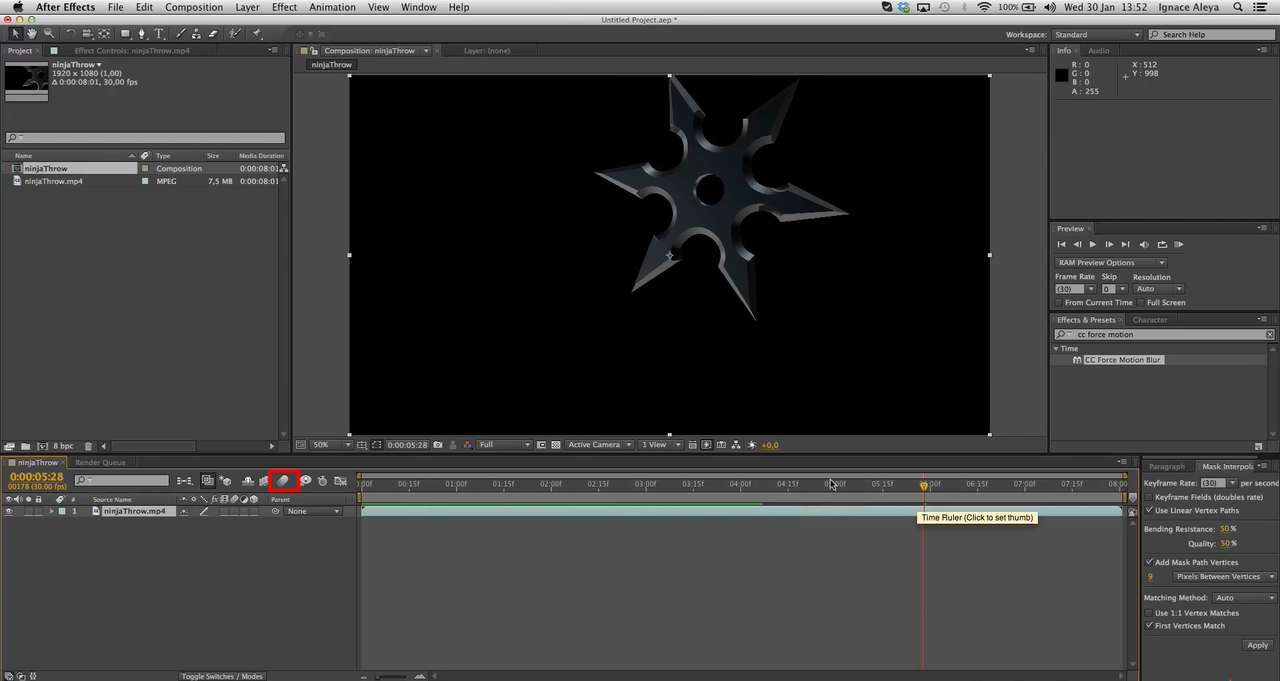
Task: Show channel and color management settings
Action: (x=468, y=445)
